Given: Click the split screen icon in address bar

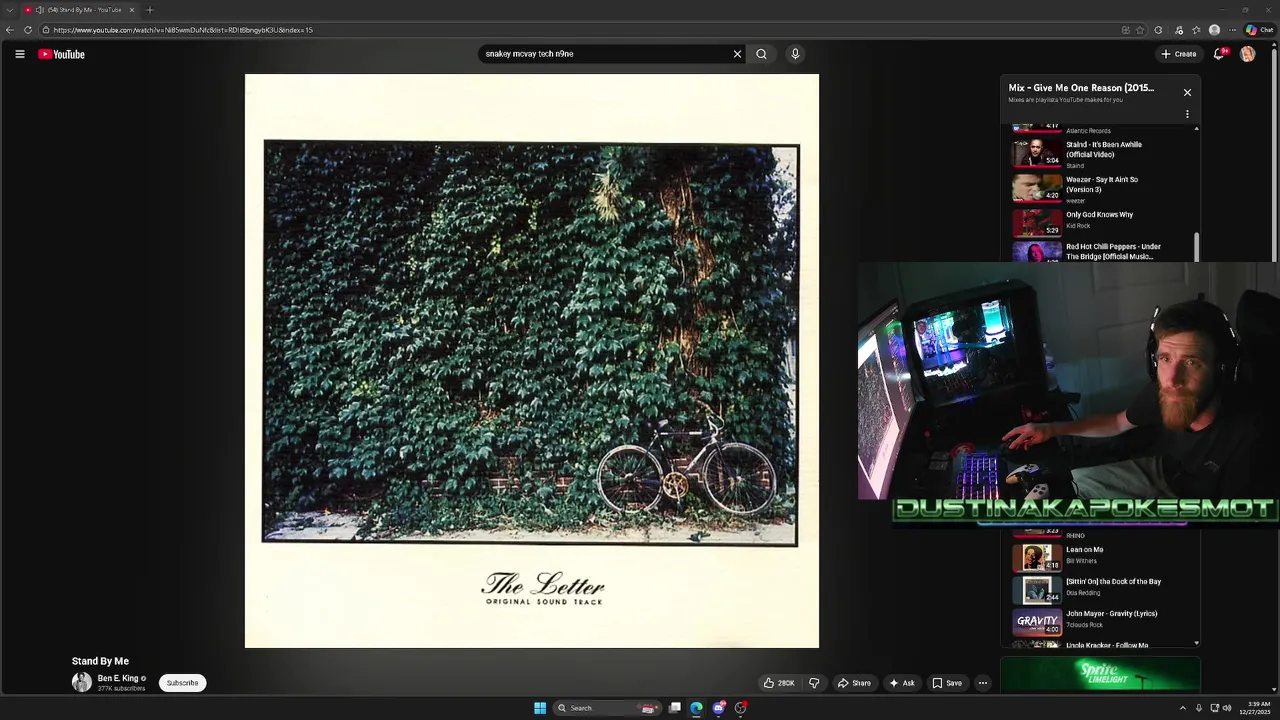Looking at the screenshot, I should coord(1126,30).
